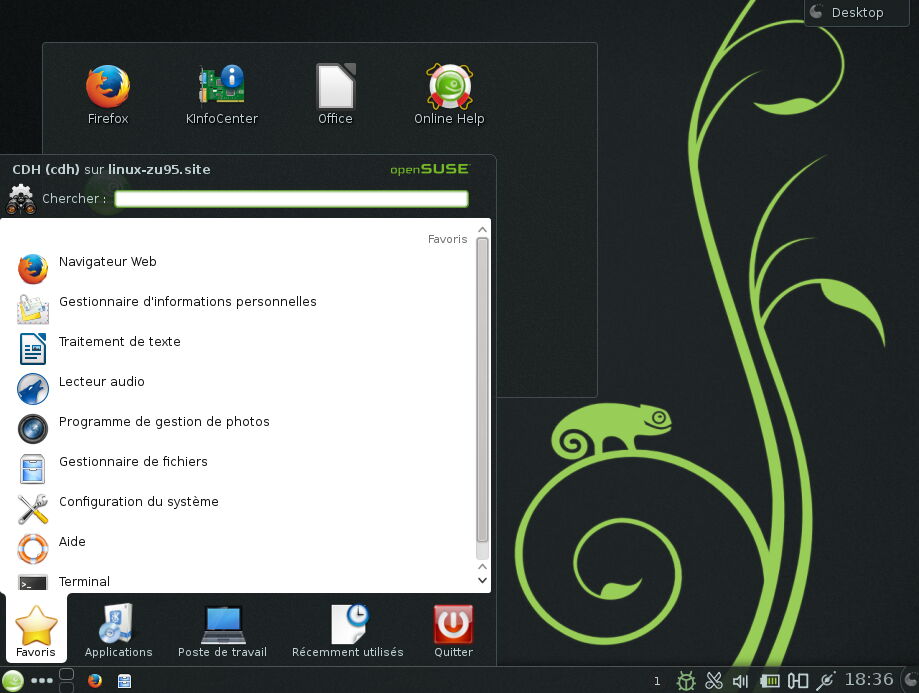Open Gestionnaire de fichiers

[133, 461]
